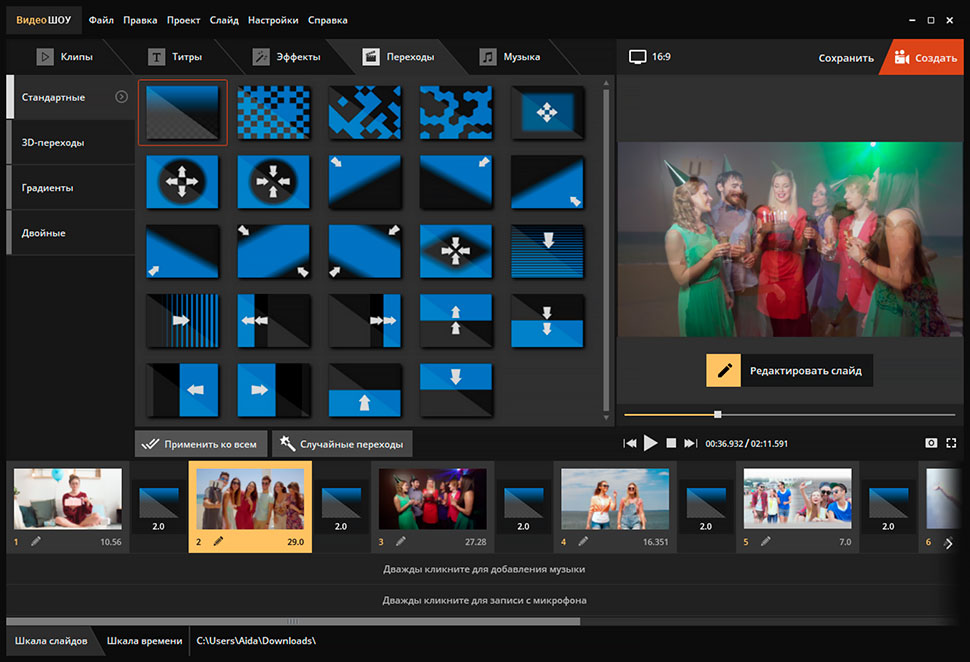Image resolution: width=970 pixels, height=662 pixels.
Task: Select the 3D-переходы category
Action: click(x=53, y=143)
